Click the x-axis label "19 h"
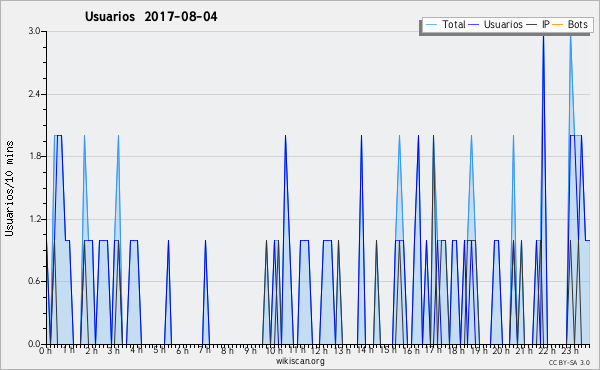This screenshot has height=370, width=600. pyautogui.click(x=478, y=350)
